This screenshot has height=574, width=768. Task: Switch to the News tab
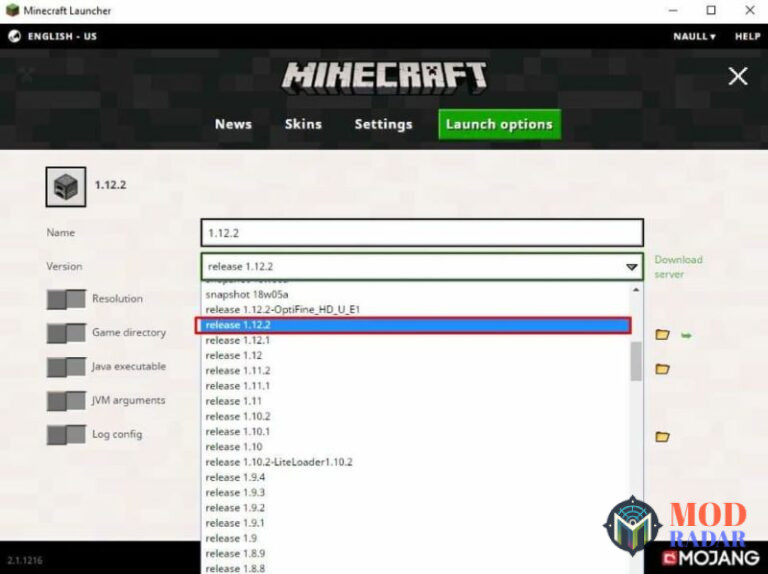point(233,124)
